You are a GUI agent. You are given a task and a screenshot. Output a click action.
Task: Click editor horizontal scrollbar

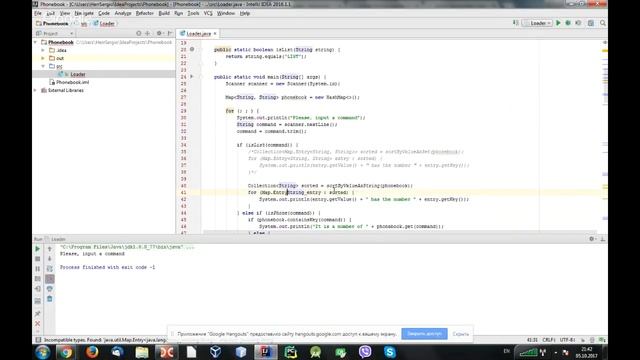[x=400, y=232]
